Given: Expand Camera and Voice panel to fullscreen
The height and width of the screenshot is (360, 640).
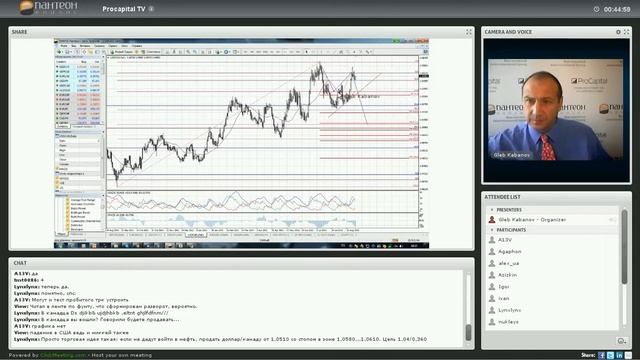Looking at the screenshot, I should tap(626, 32).
